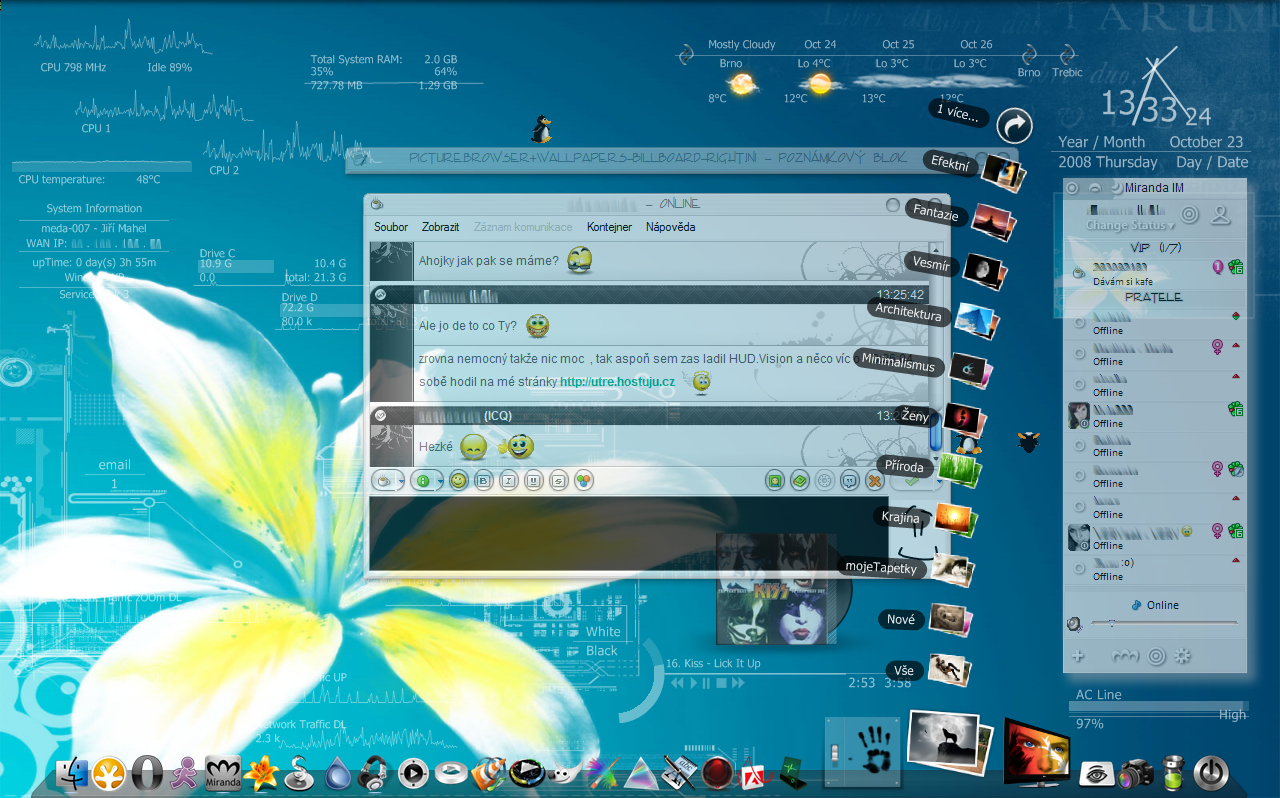Open the font color picker in chat toolbar

pos(584,481)
